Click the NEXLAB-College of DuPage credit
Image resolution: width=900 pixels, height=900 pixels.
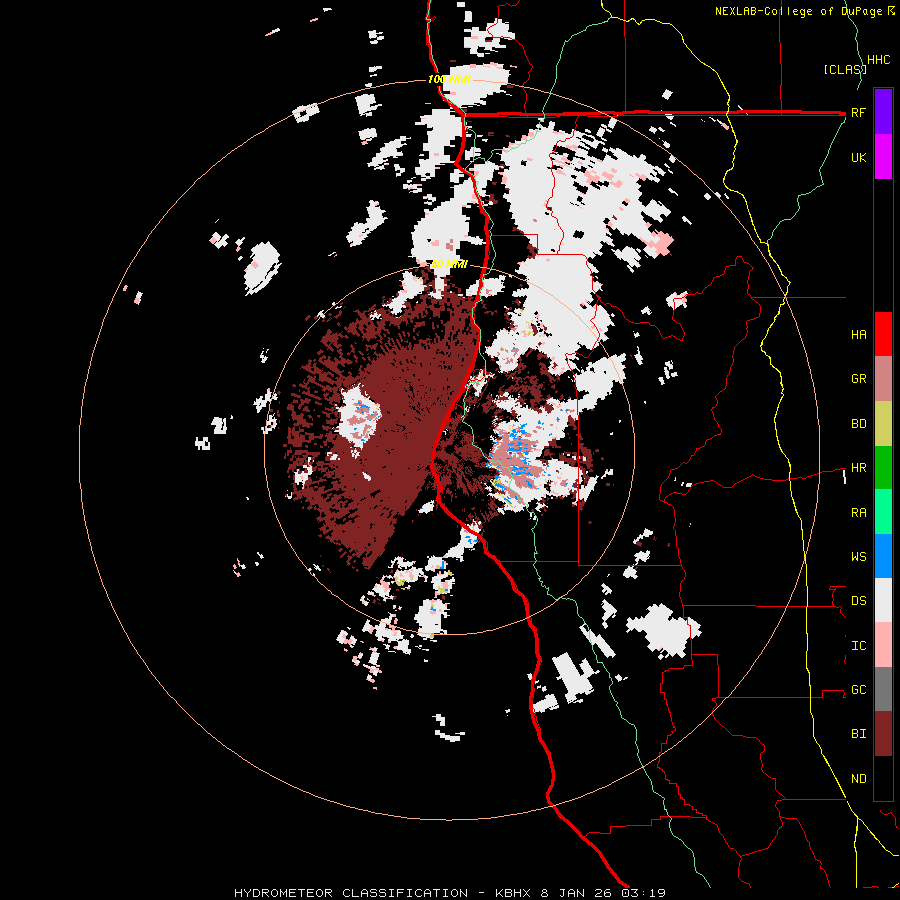pyautogui.click(x=798, y=11)
